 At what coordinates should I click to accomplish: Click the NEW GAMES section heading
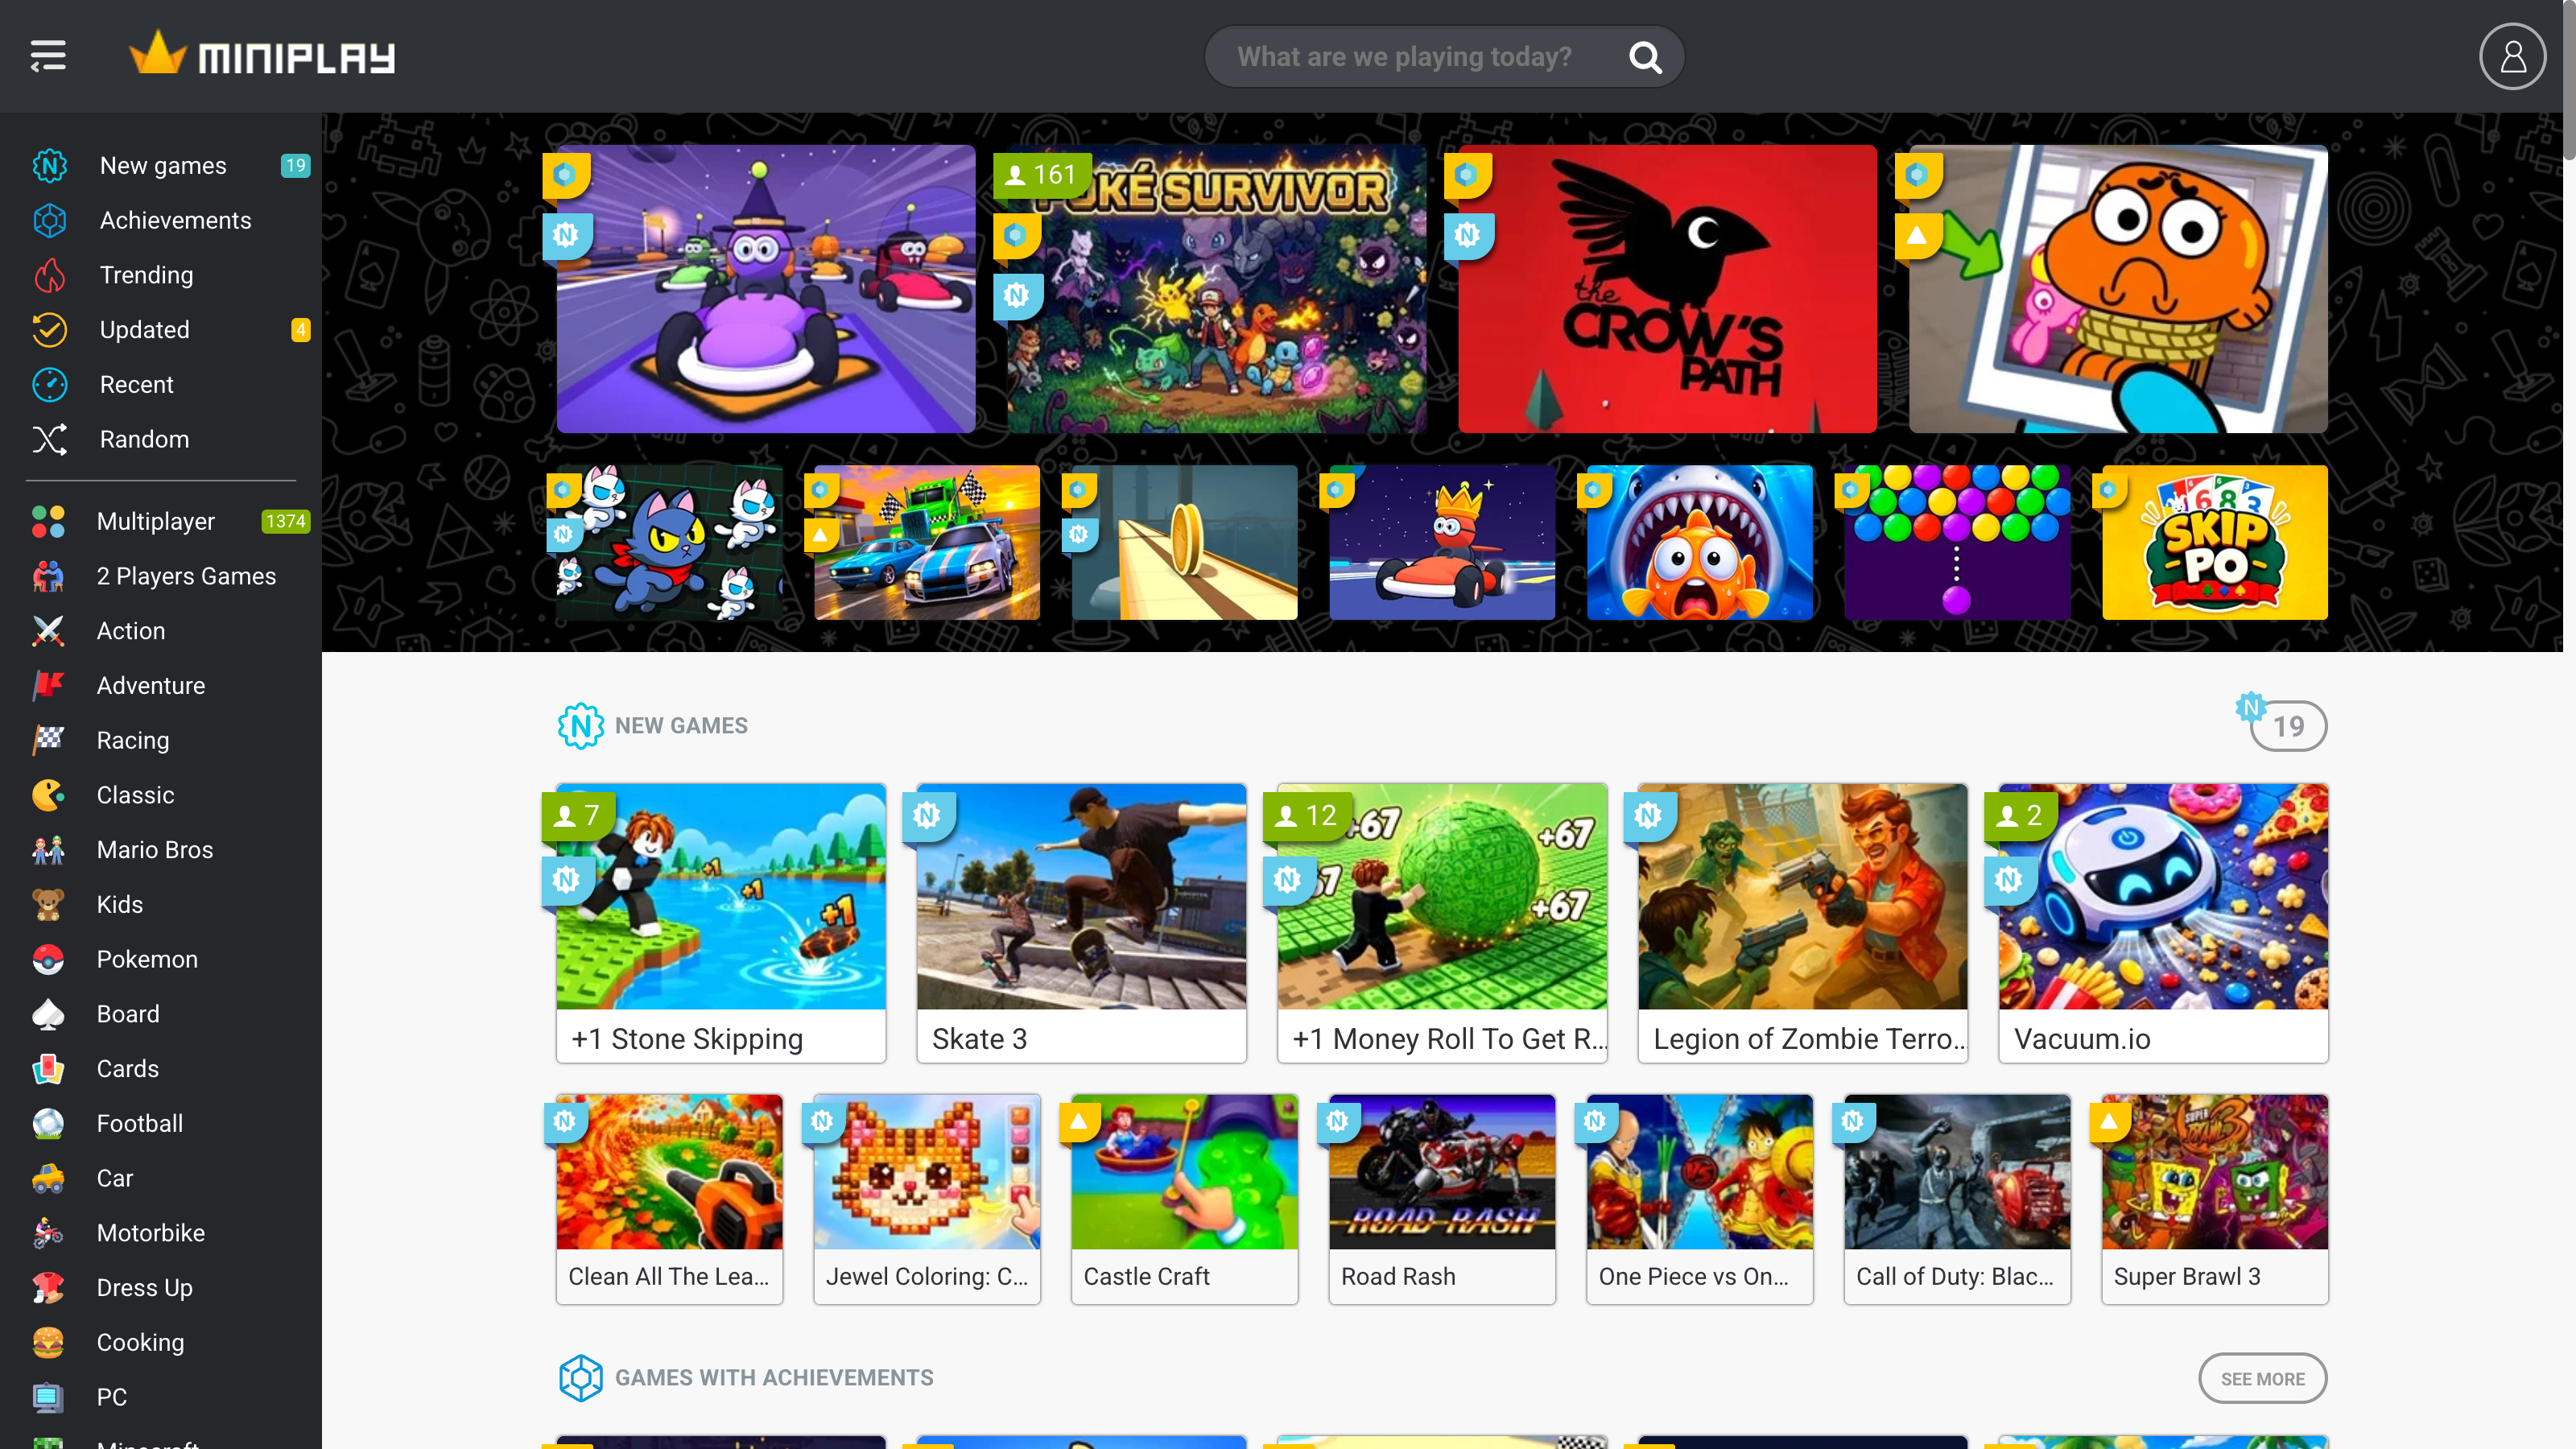tap(681, 726)
